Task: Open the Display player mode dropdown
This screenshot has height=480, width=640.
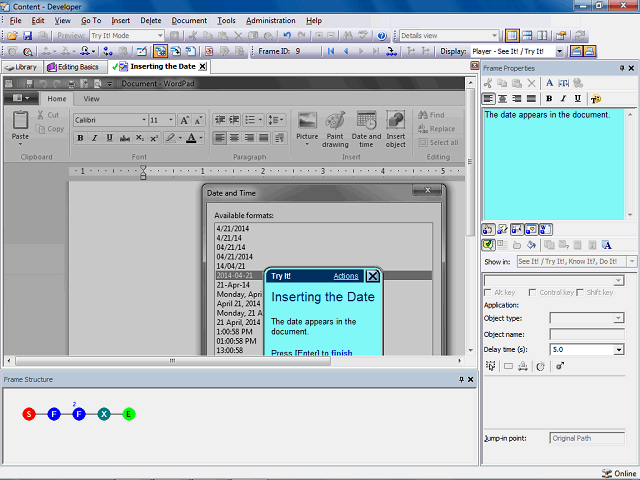Action: click(x=559, y=51)
